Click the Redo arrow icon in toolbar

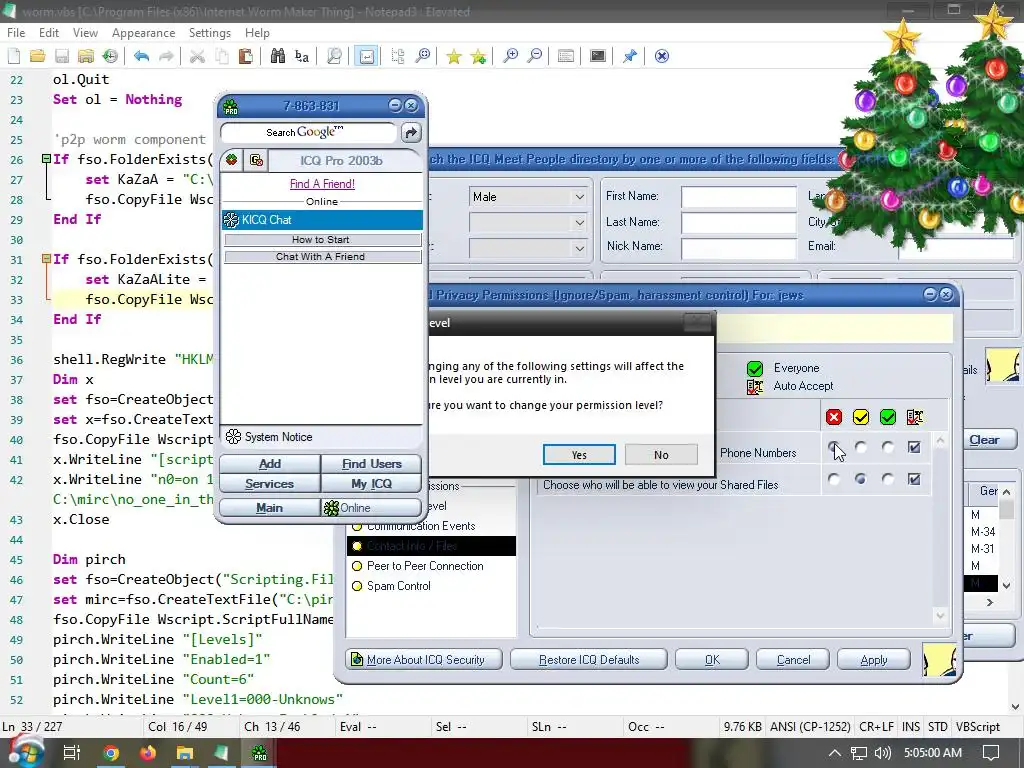(167, 56)
